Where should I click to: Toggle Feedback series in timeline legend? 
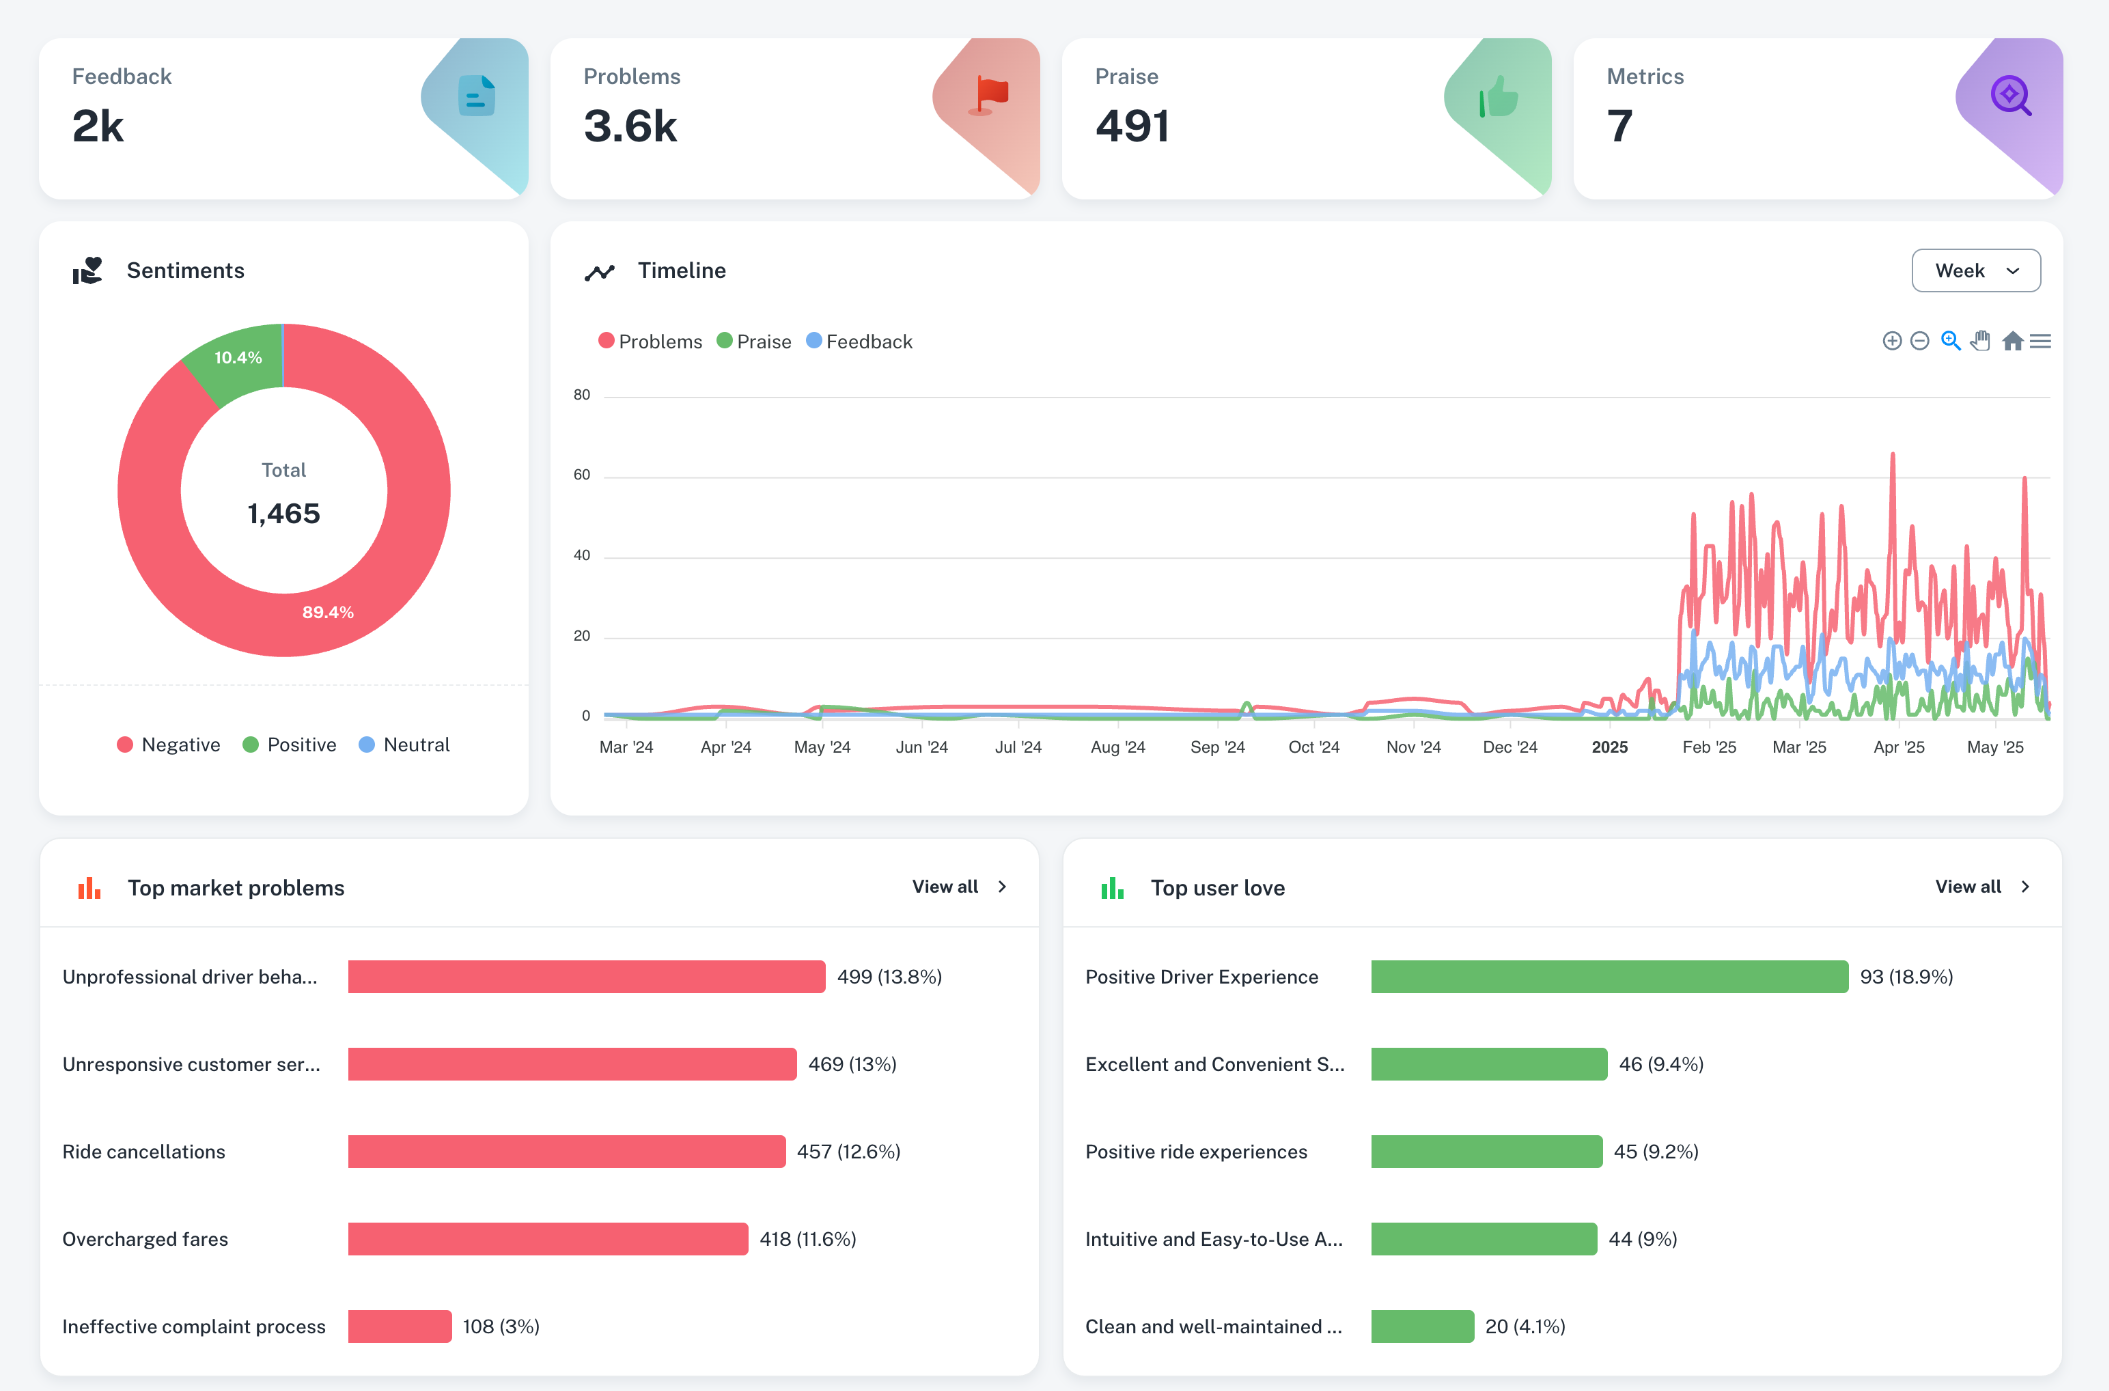pyautogui.click(x=859, y=341)
